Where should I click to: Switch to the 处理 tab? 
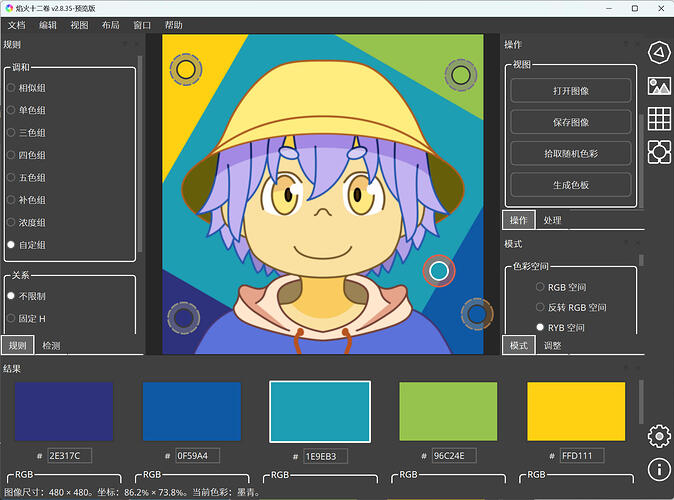pos(552,220)
